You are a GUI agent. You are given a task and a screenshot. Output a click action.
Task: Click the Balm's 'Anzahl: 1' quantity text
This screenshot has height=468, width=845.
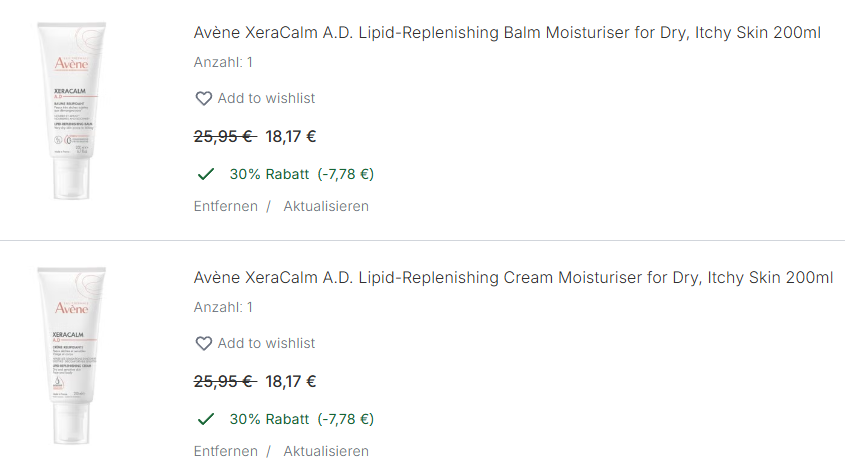(223, 62)
